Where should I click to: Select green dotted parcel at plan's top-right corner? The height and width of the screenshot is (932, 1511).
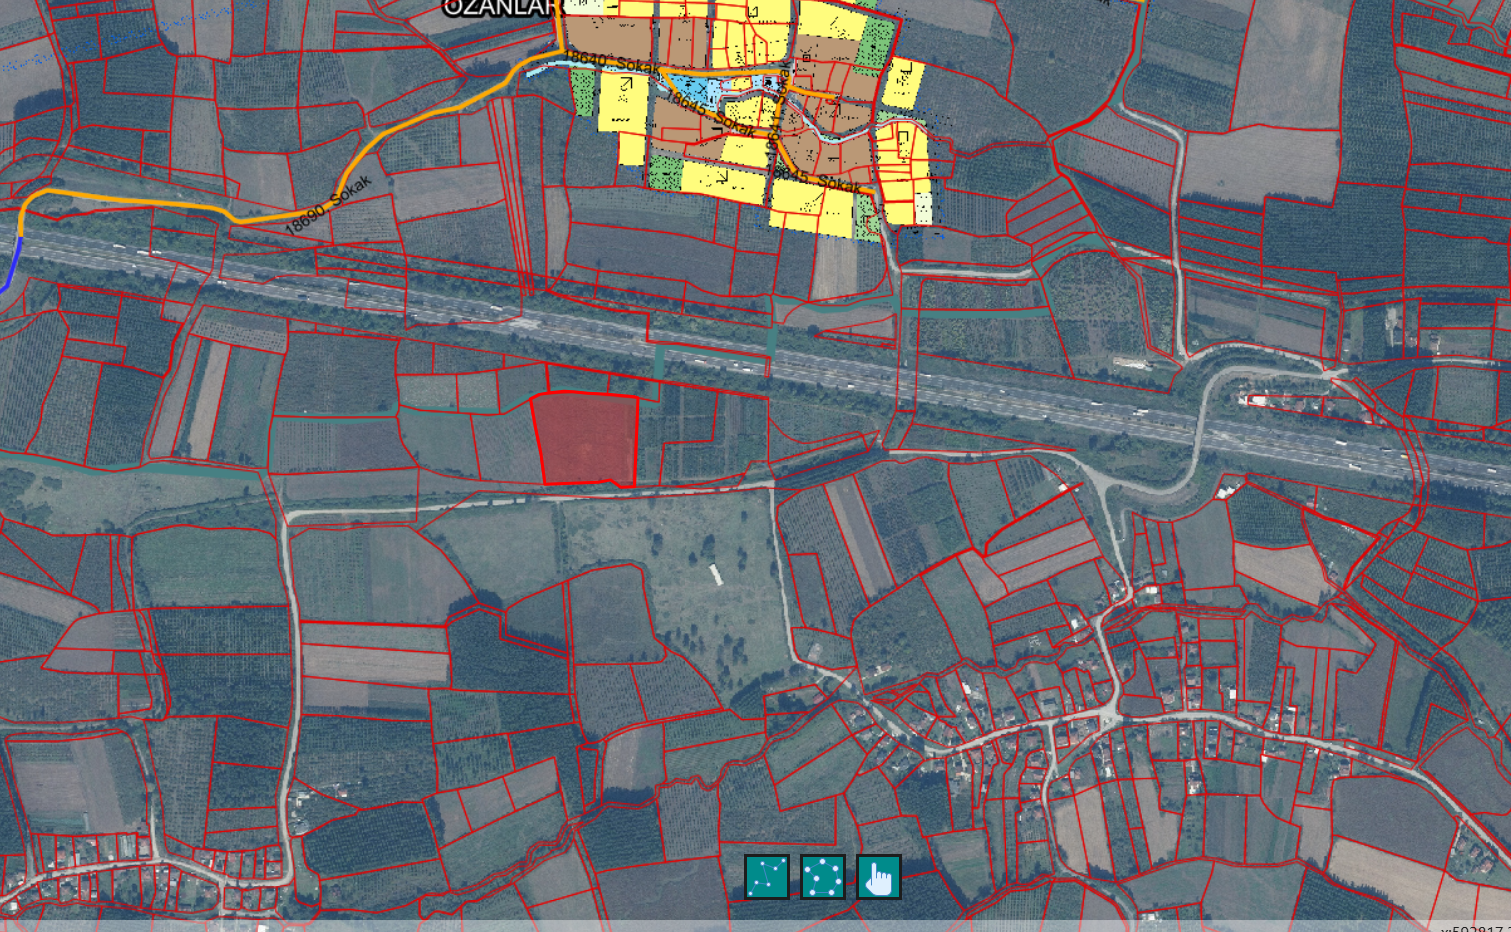[x=876, y=44]
